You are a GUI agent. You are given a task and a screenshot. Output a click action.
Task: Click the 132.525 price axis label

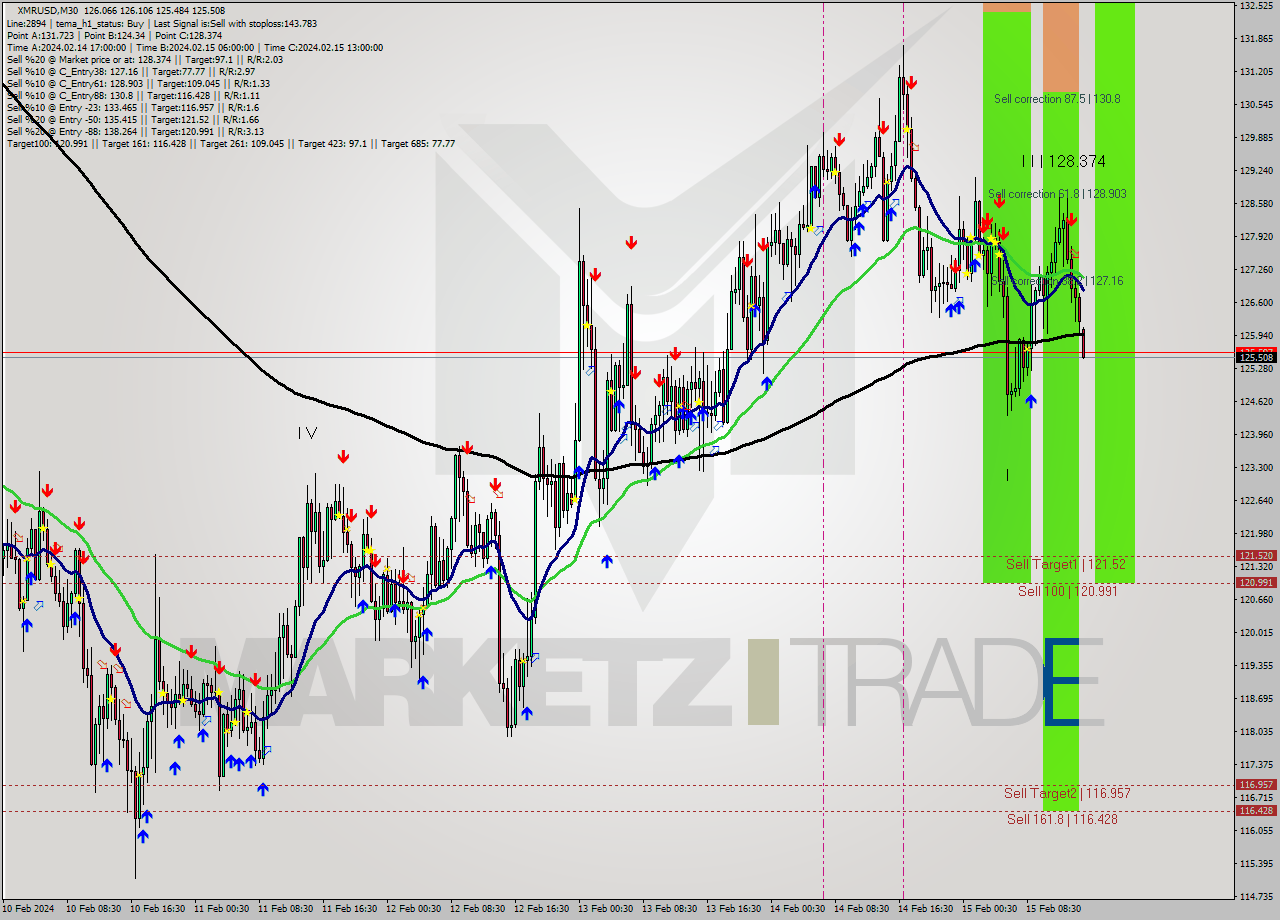1256,6
